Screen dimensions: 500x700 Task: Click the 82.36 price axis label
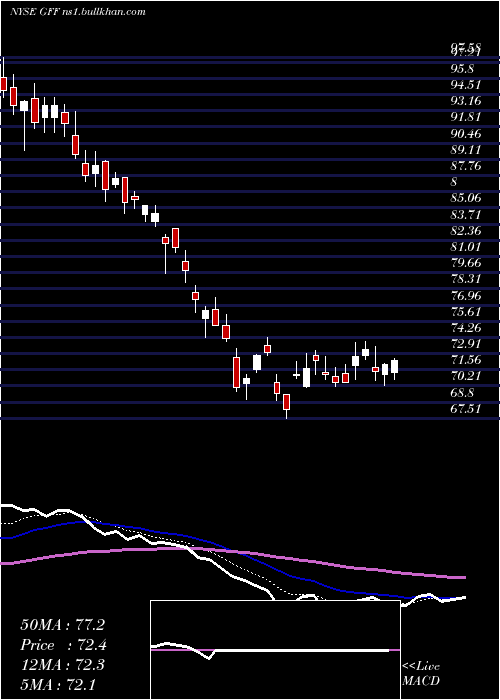(x=466, y=230)
